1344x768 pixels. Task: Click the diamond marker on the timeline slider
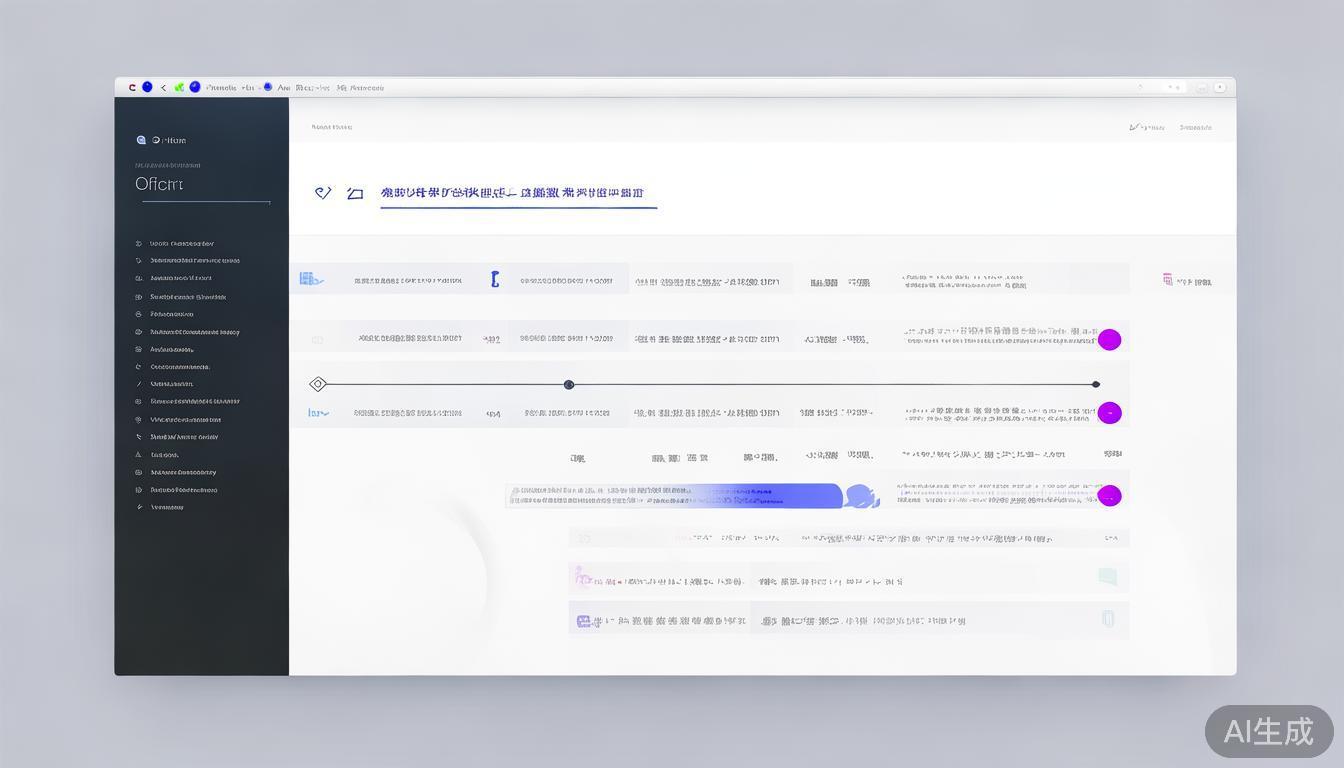pos(318,384)
